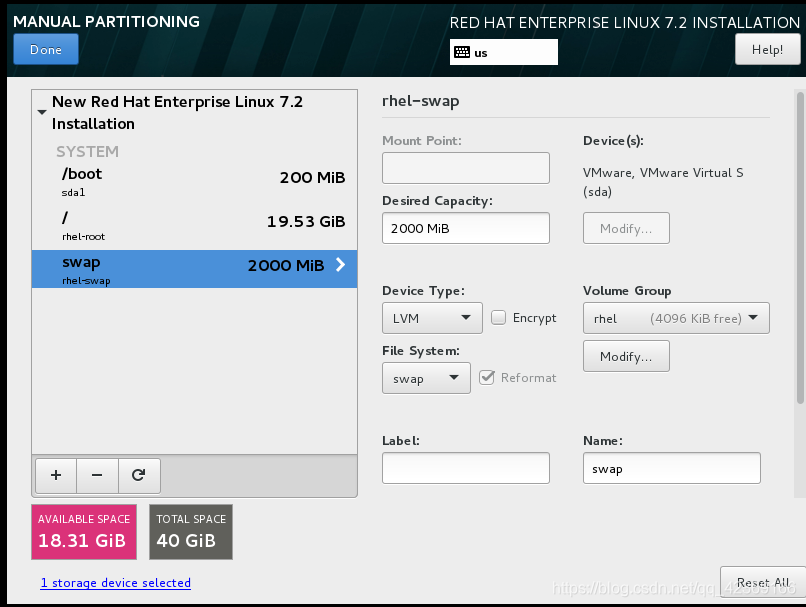Click the Mount Point input field
Screen dimensions: 806x607
(466, 168)
